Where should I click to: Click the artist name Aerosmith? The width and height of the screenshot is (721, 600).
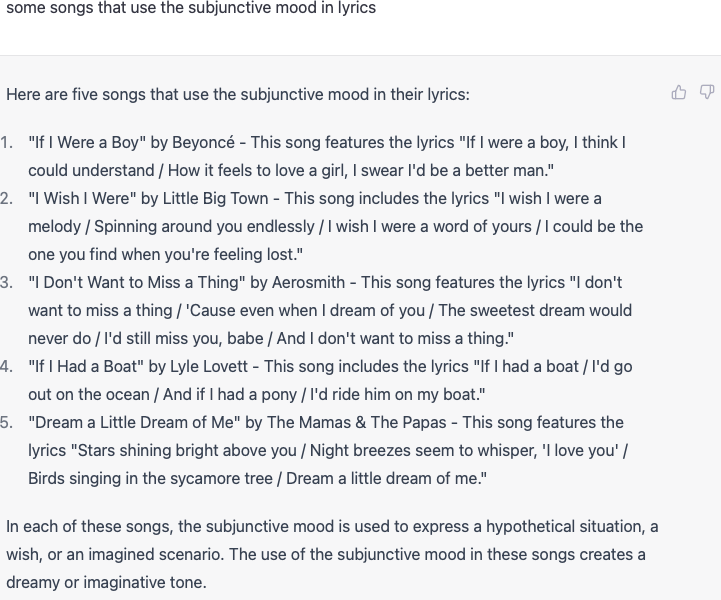pyautogui.click(x=309, y=282)
